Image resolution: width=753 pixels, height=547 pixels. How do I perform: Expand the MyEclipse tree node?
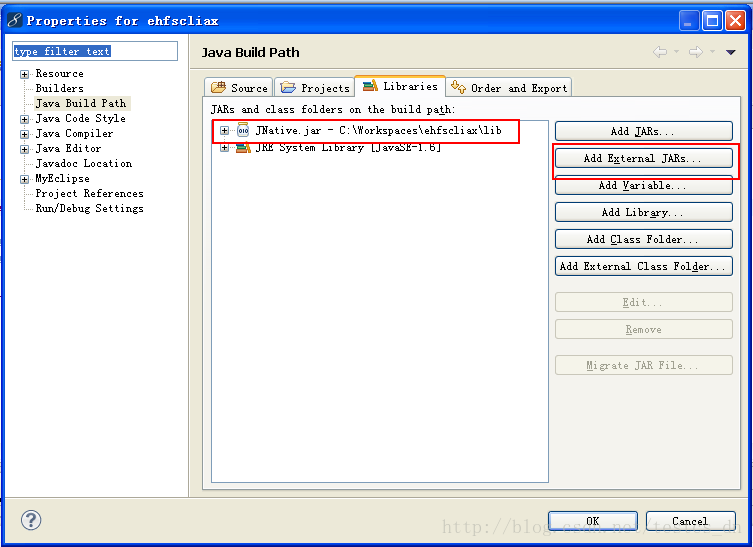tap(24, 179)
